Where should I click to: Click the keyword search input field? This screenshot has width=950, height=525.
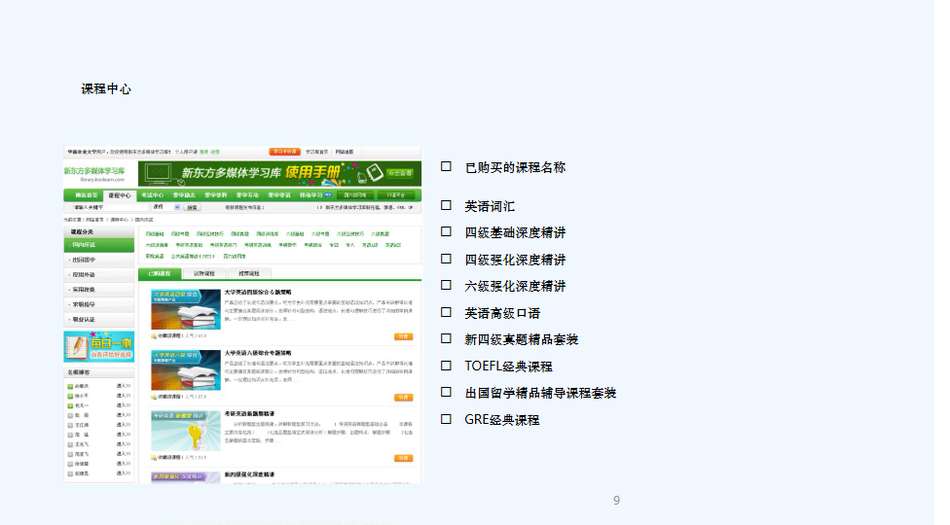tap(106, 208)
